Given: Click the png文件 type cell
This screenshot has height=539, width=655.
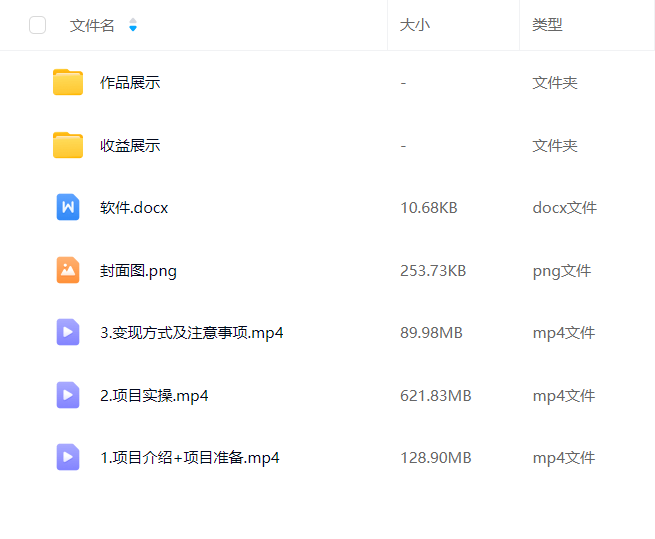Looking at the screenshot, I should (562, 271).
